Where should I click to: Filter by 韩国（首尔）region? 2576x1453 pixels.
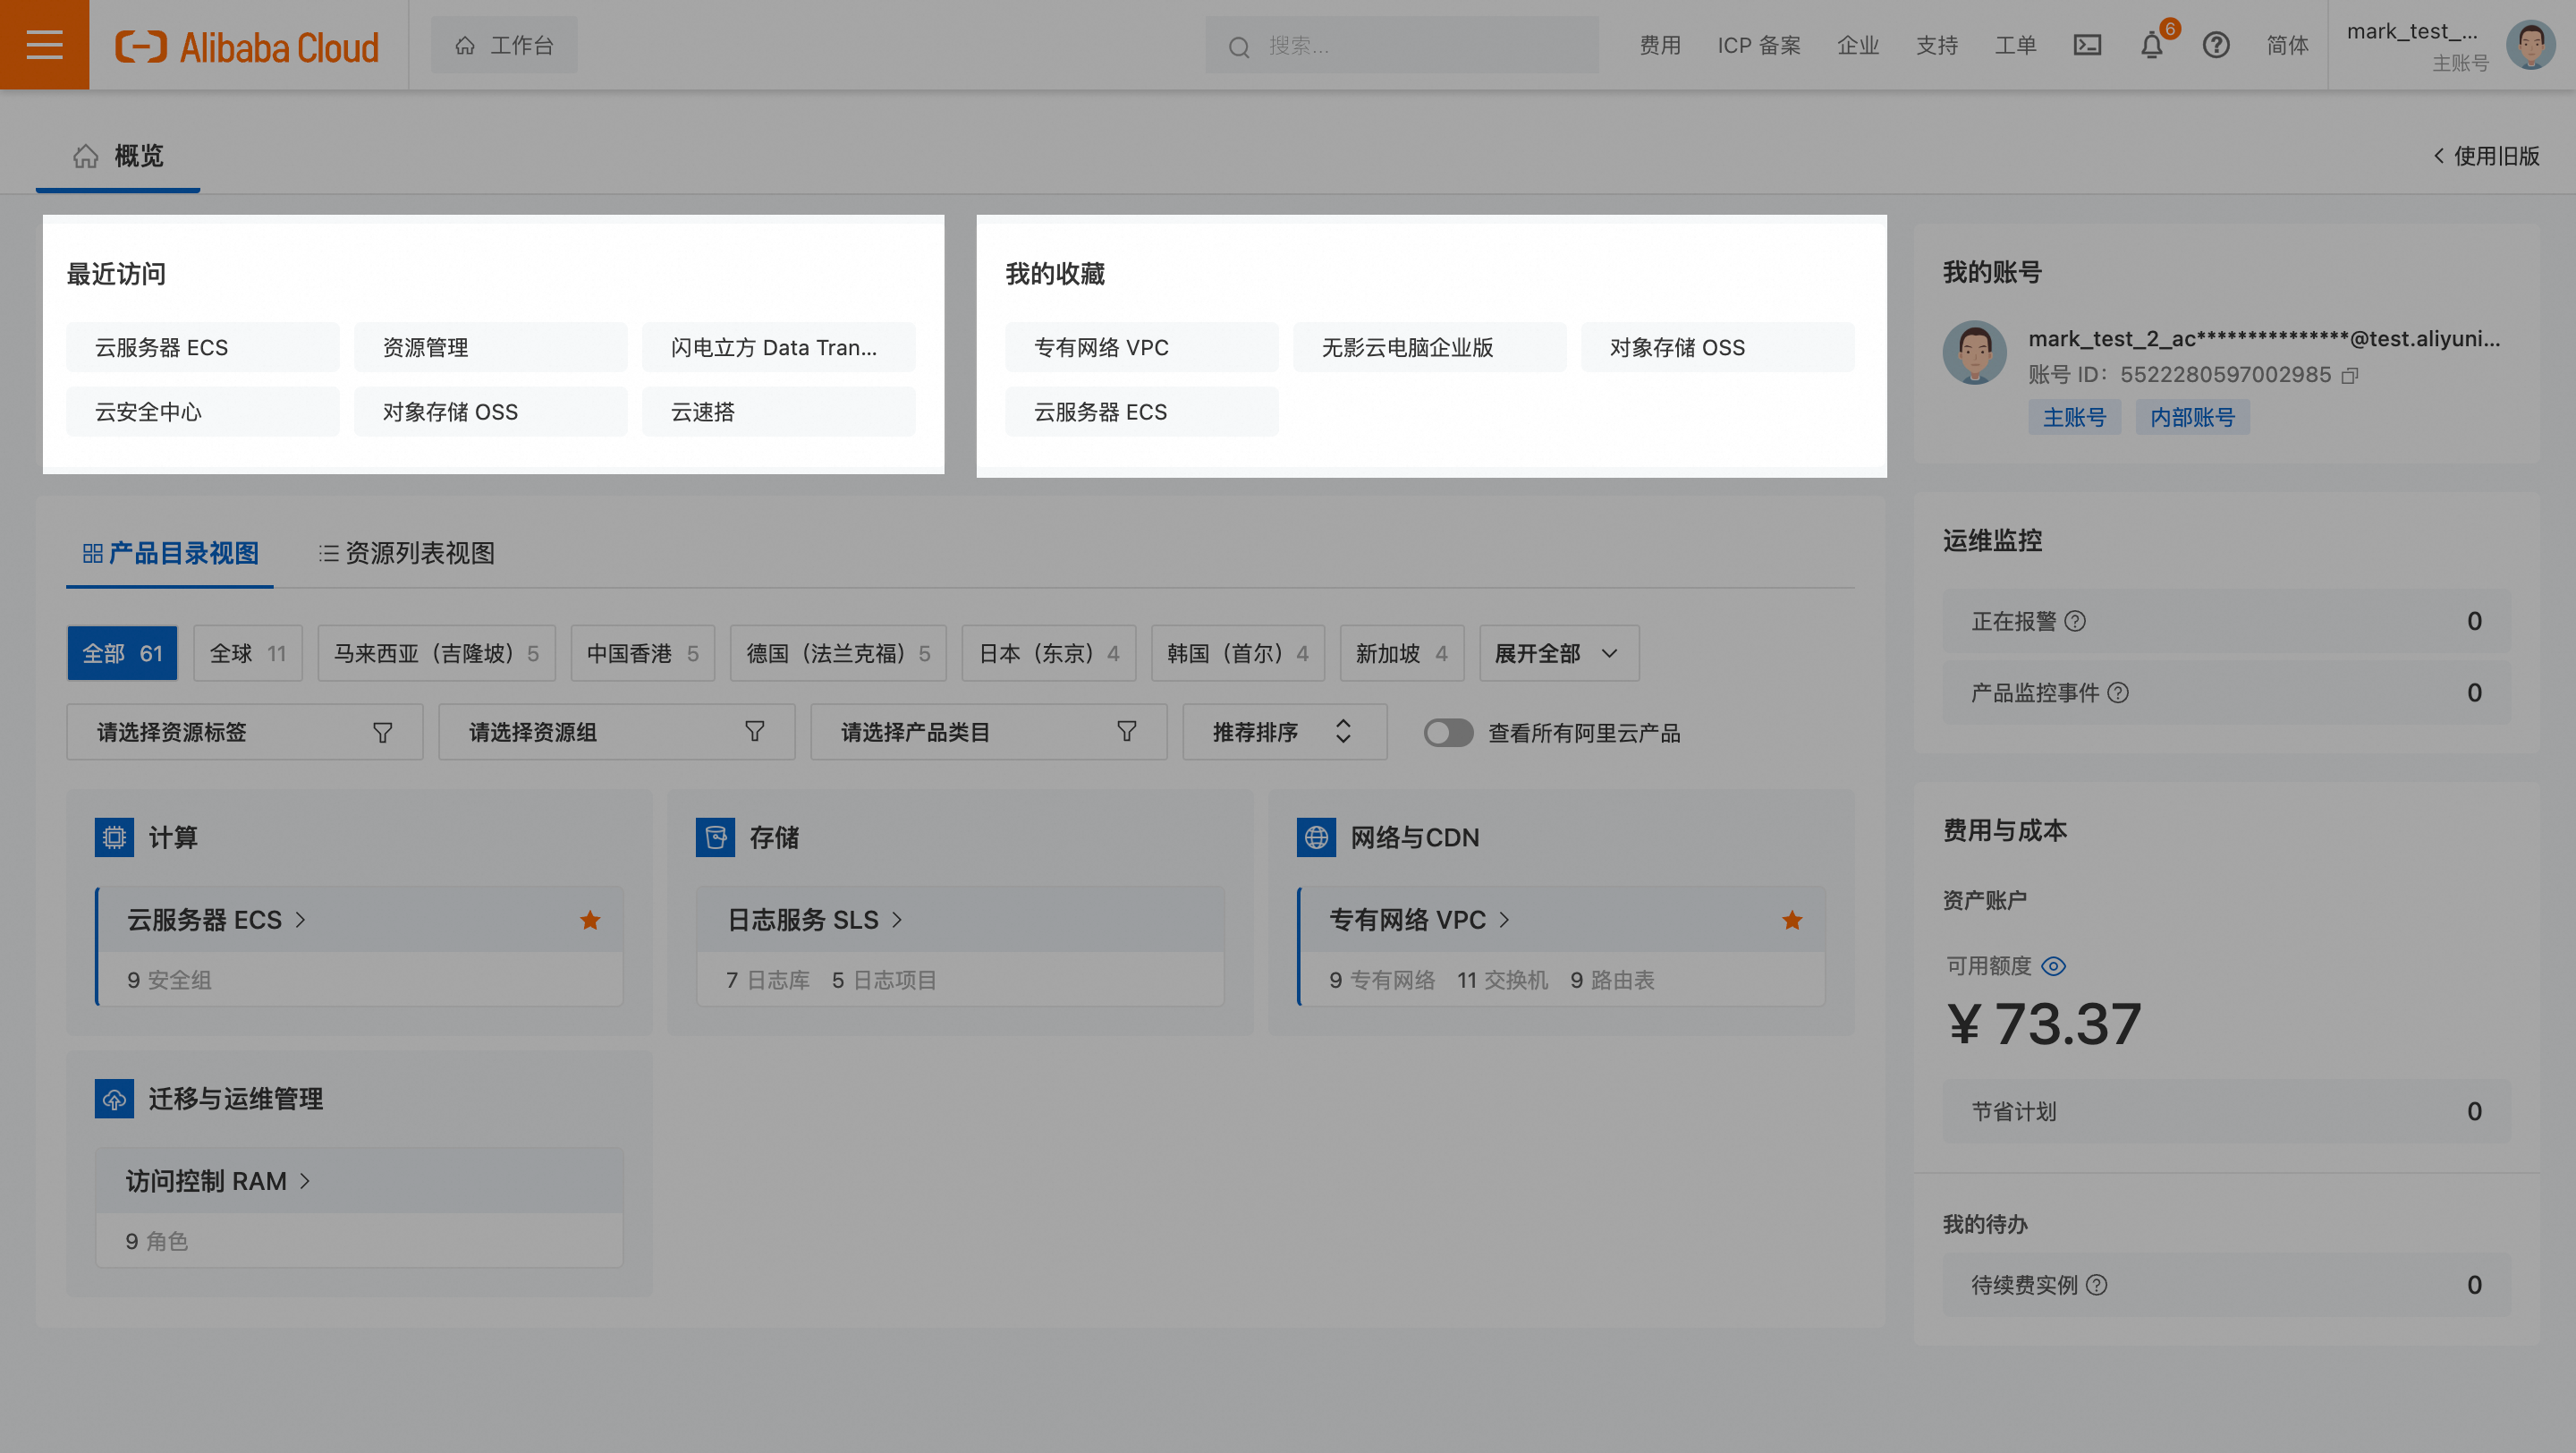click(x=1238, y=653)
